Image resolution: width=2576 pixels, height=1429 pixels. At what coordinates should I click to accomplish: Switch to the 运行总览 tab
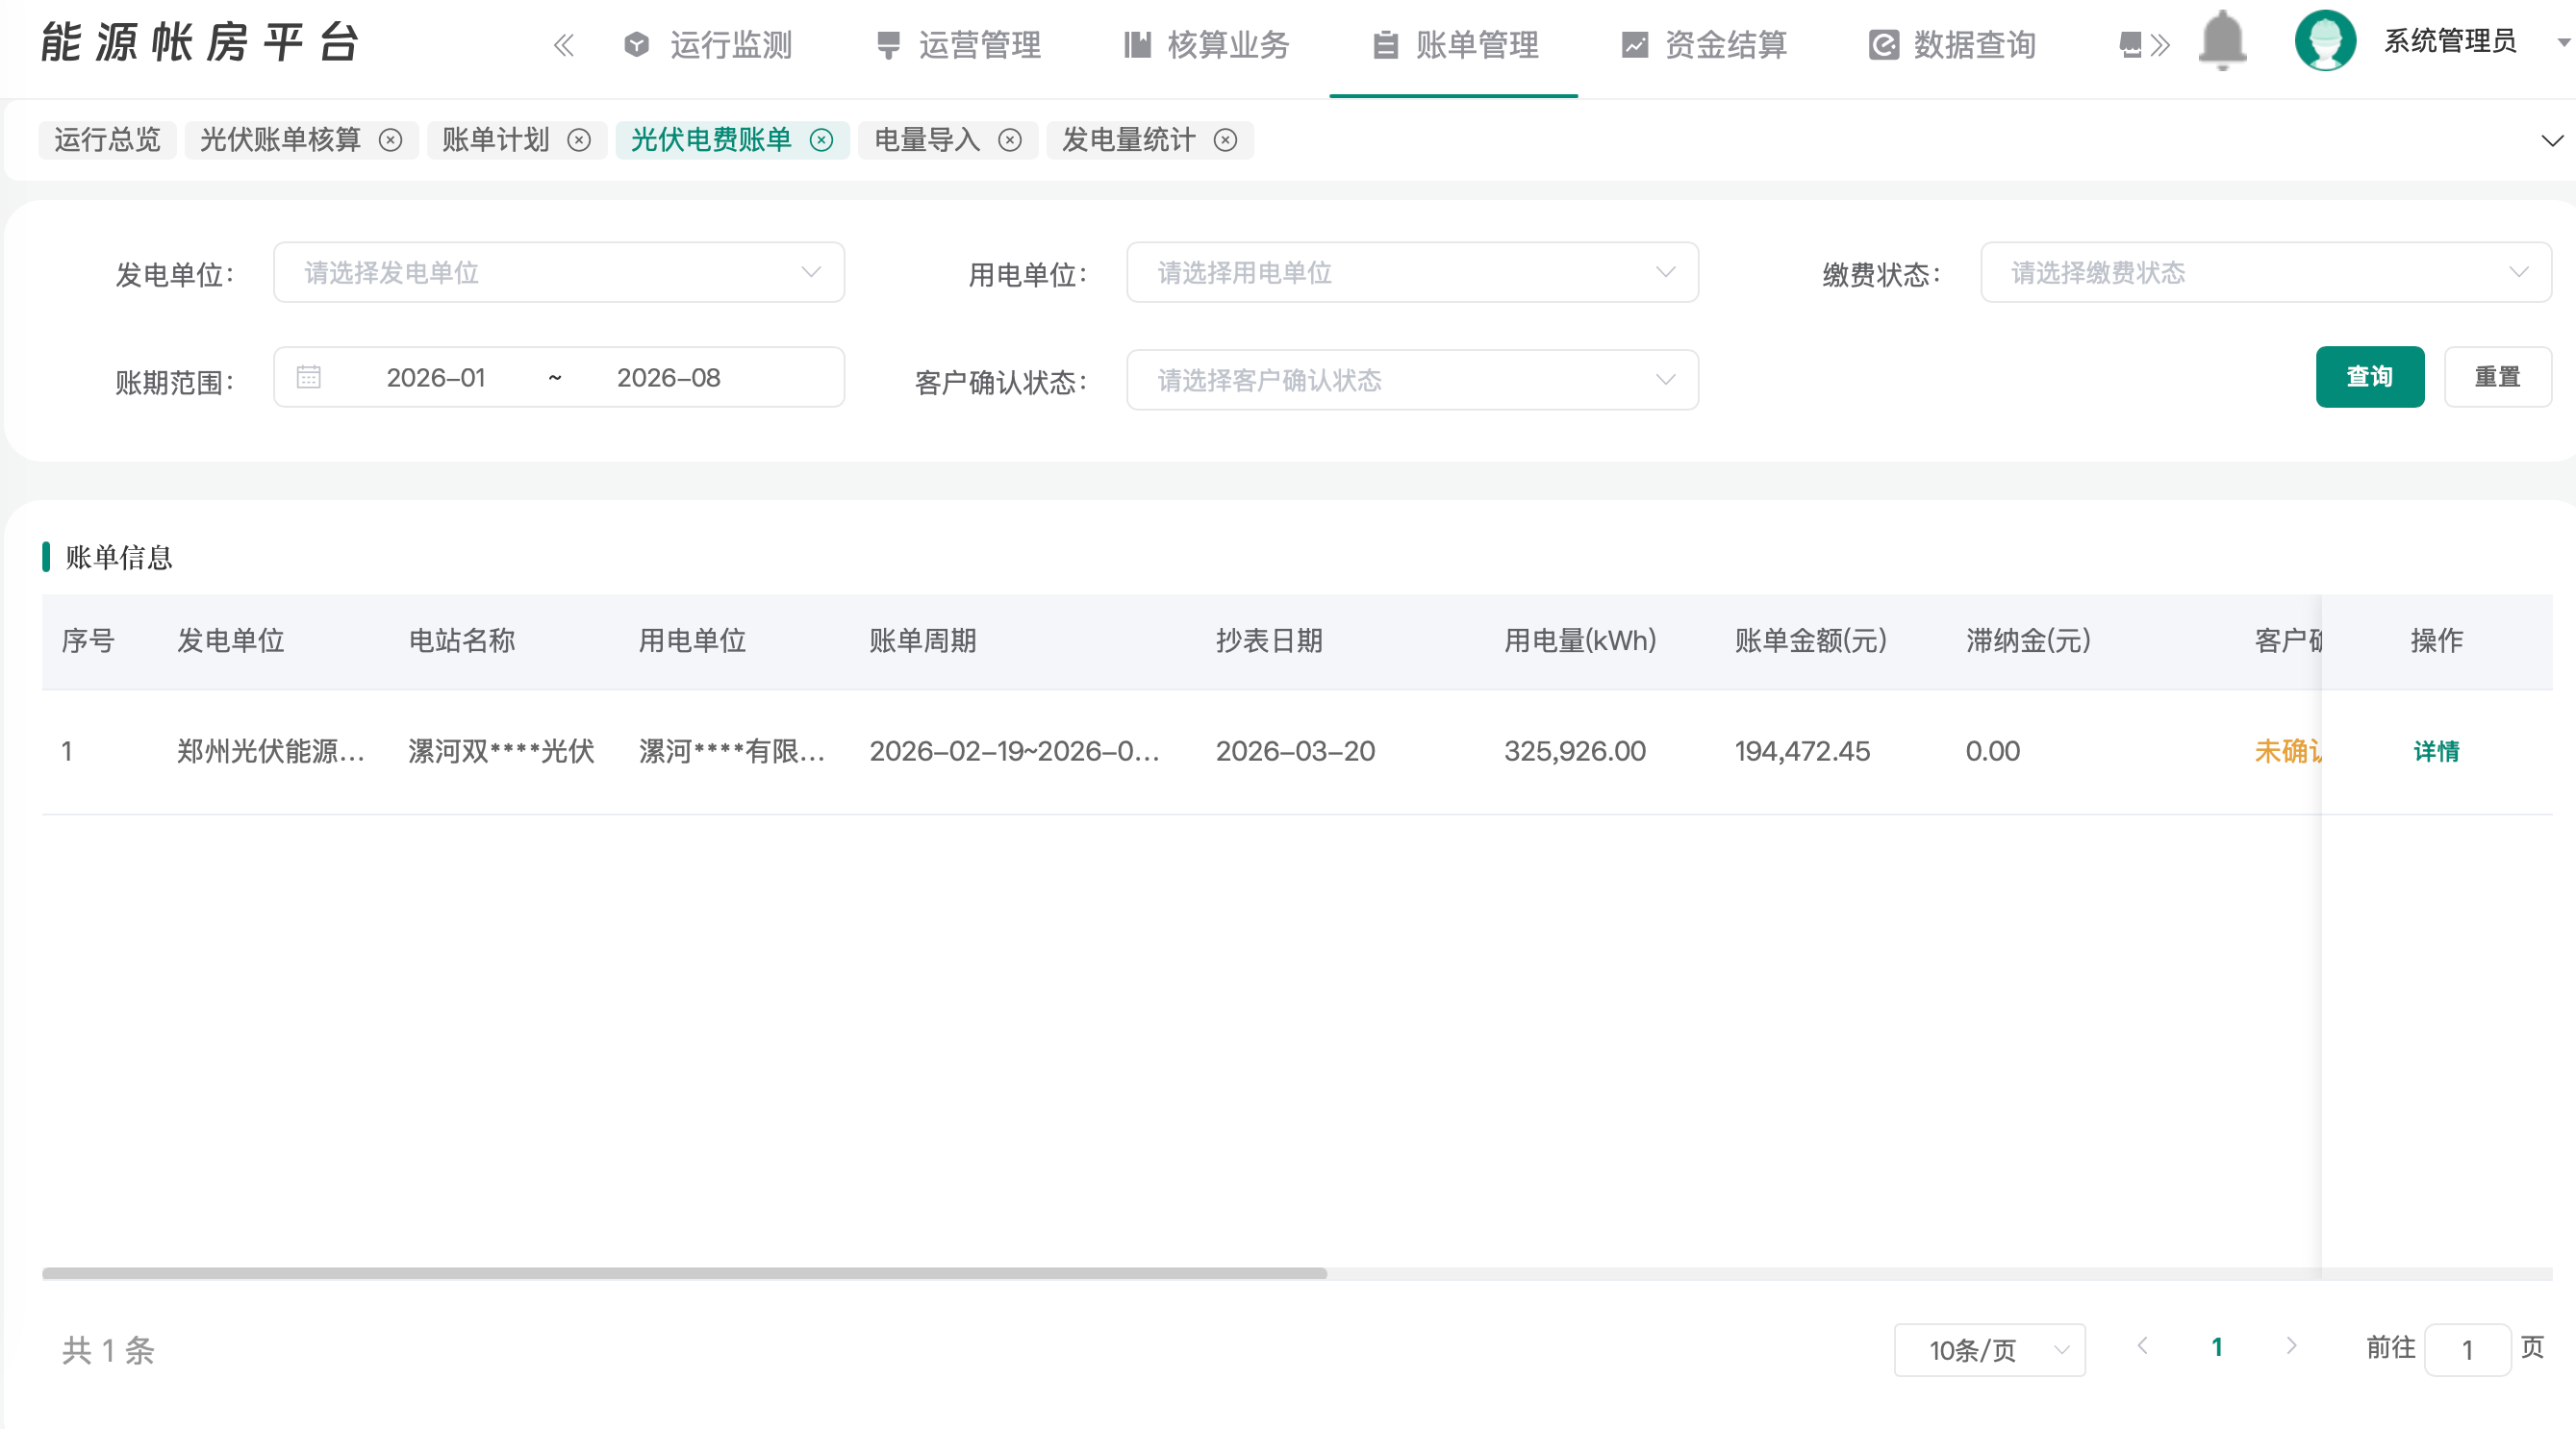(x=107, y=140)
